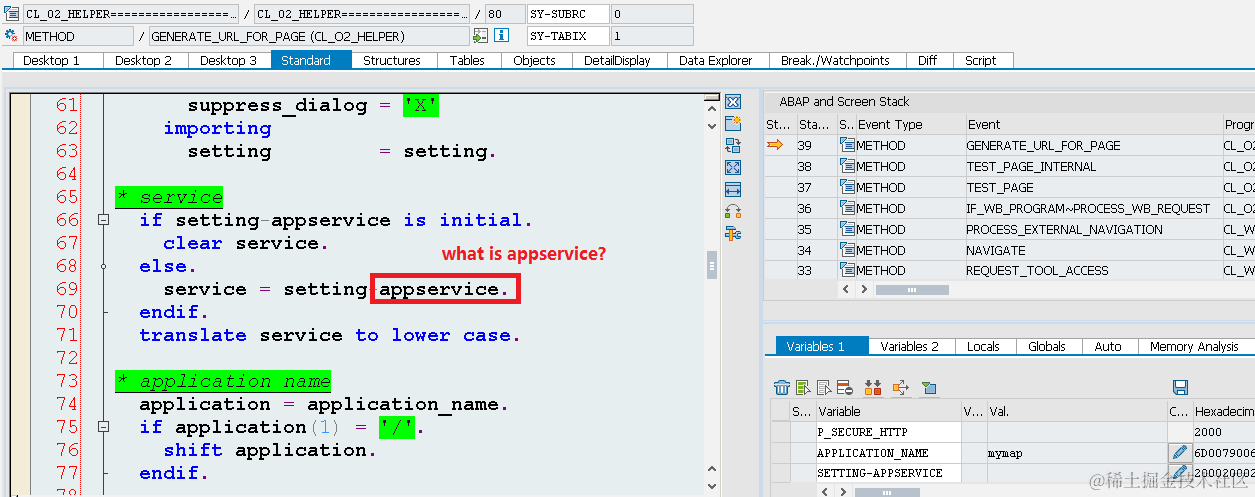
Task: Open the Break./Watchpoints tab
Action: pos(835,60)
